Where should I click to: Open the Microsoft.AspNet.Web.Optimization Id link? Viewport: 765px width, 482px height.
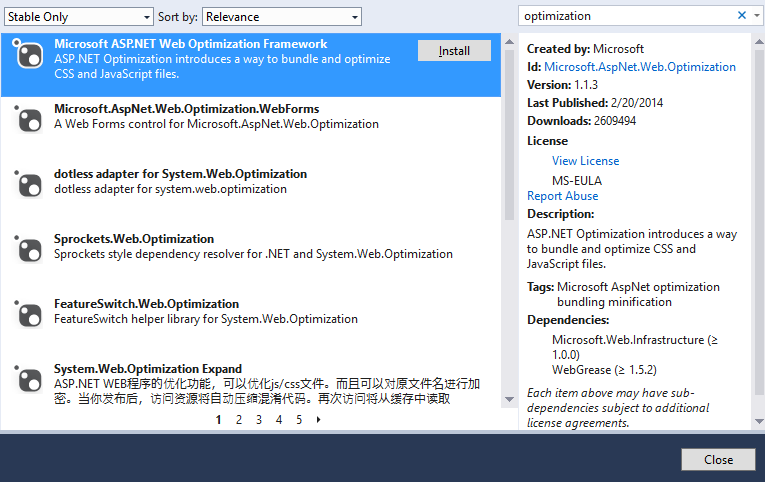coord(640,67)
